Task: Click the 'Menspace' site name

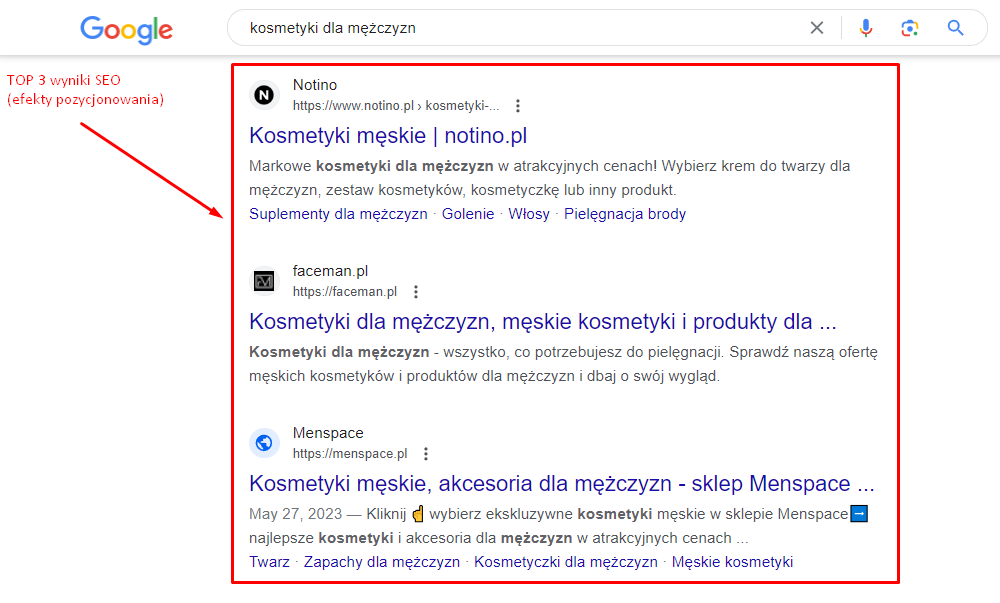Action: coord(328,433)
